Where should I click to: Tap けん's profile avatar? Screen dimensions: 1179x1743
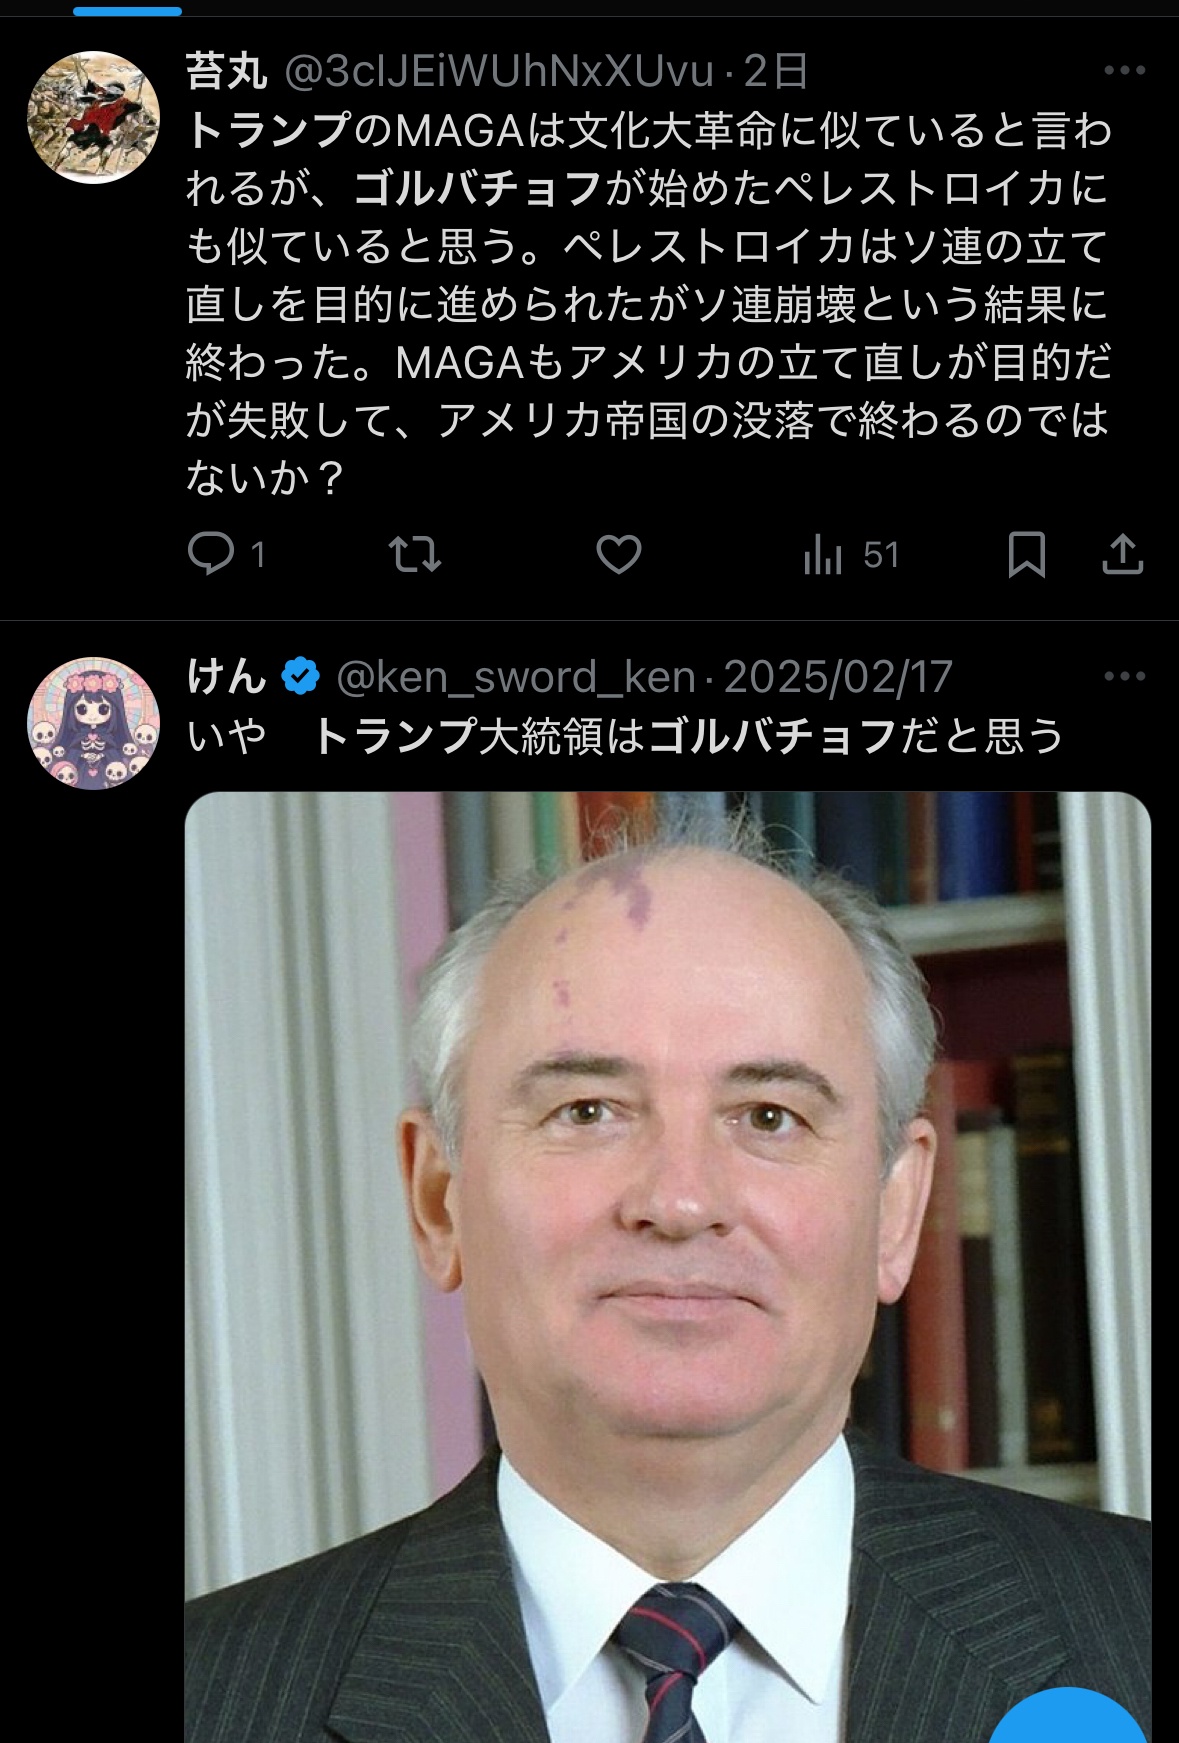coord(93,723)
